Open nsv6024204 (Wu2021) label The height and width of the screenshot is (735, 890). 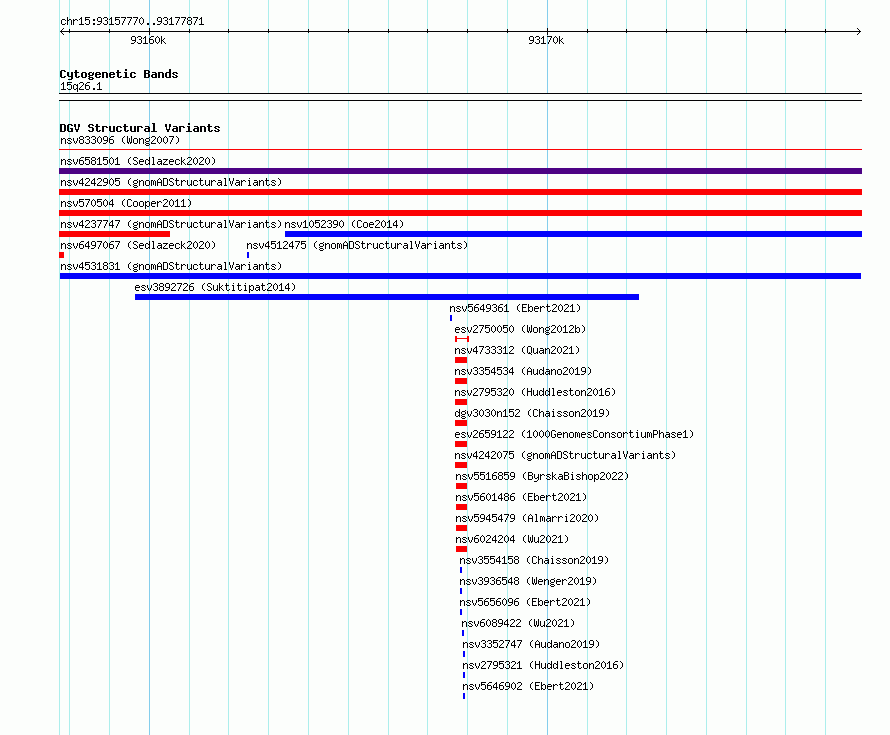tap(512, 539)
